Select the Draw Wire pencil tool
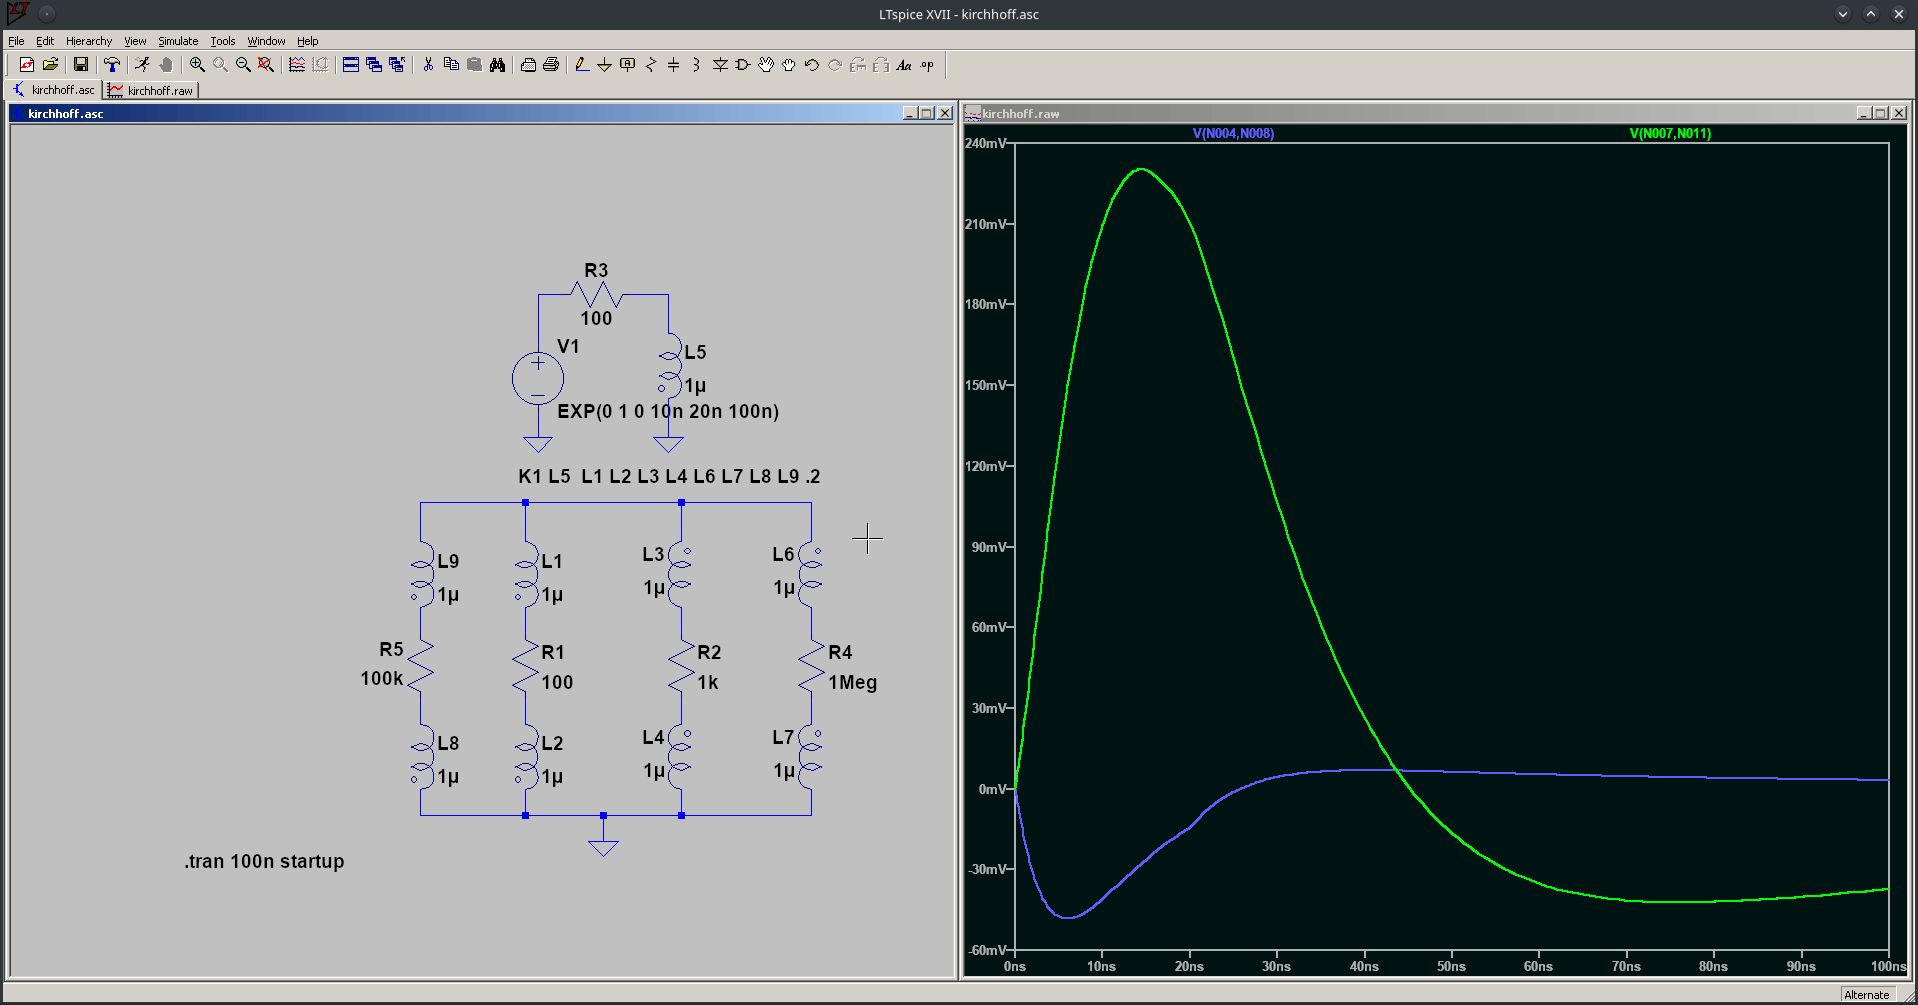This screenshot has height=1005, width=1918. point(581,65)
